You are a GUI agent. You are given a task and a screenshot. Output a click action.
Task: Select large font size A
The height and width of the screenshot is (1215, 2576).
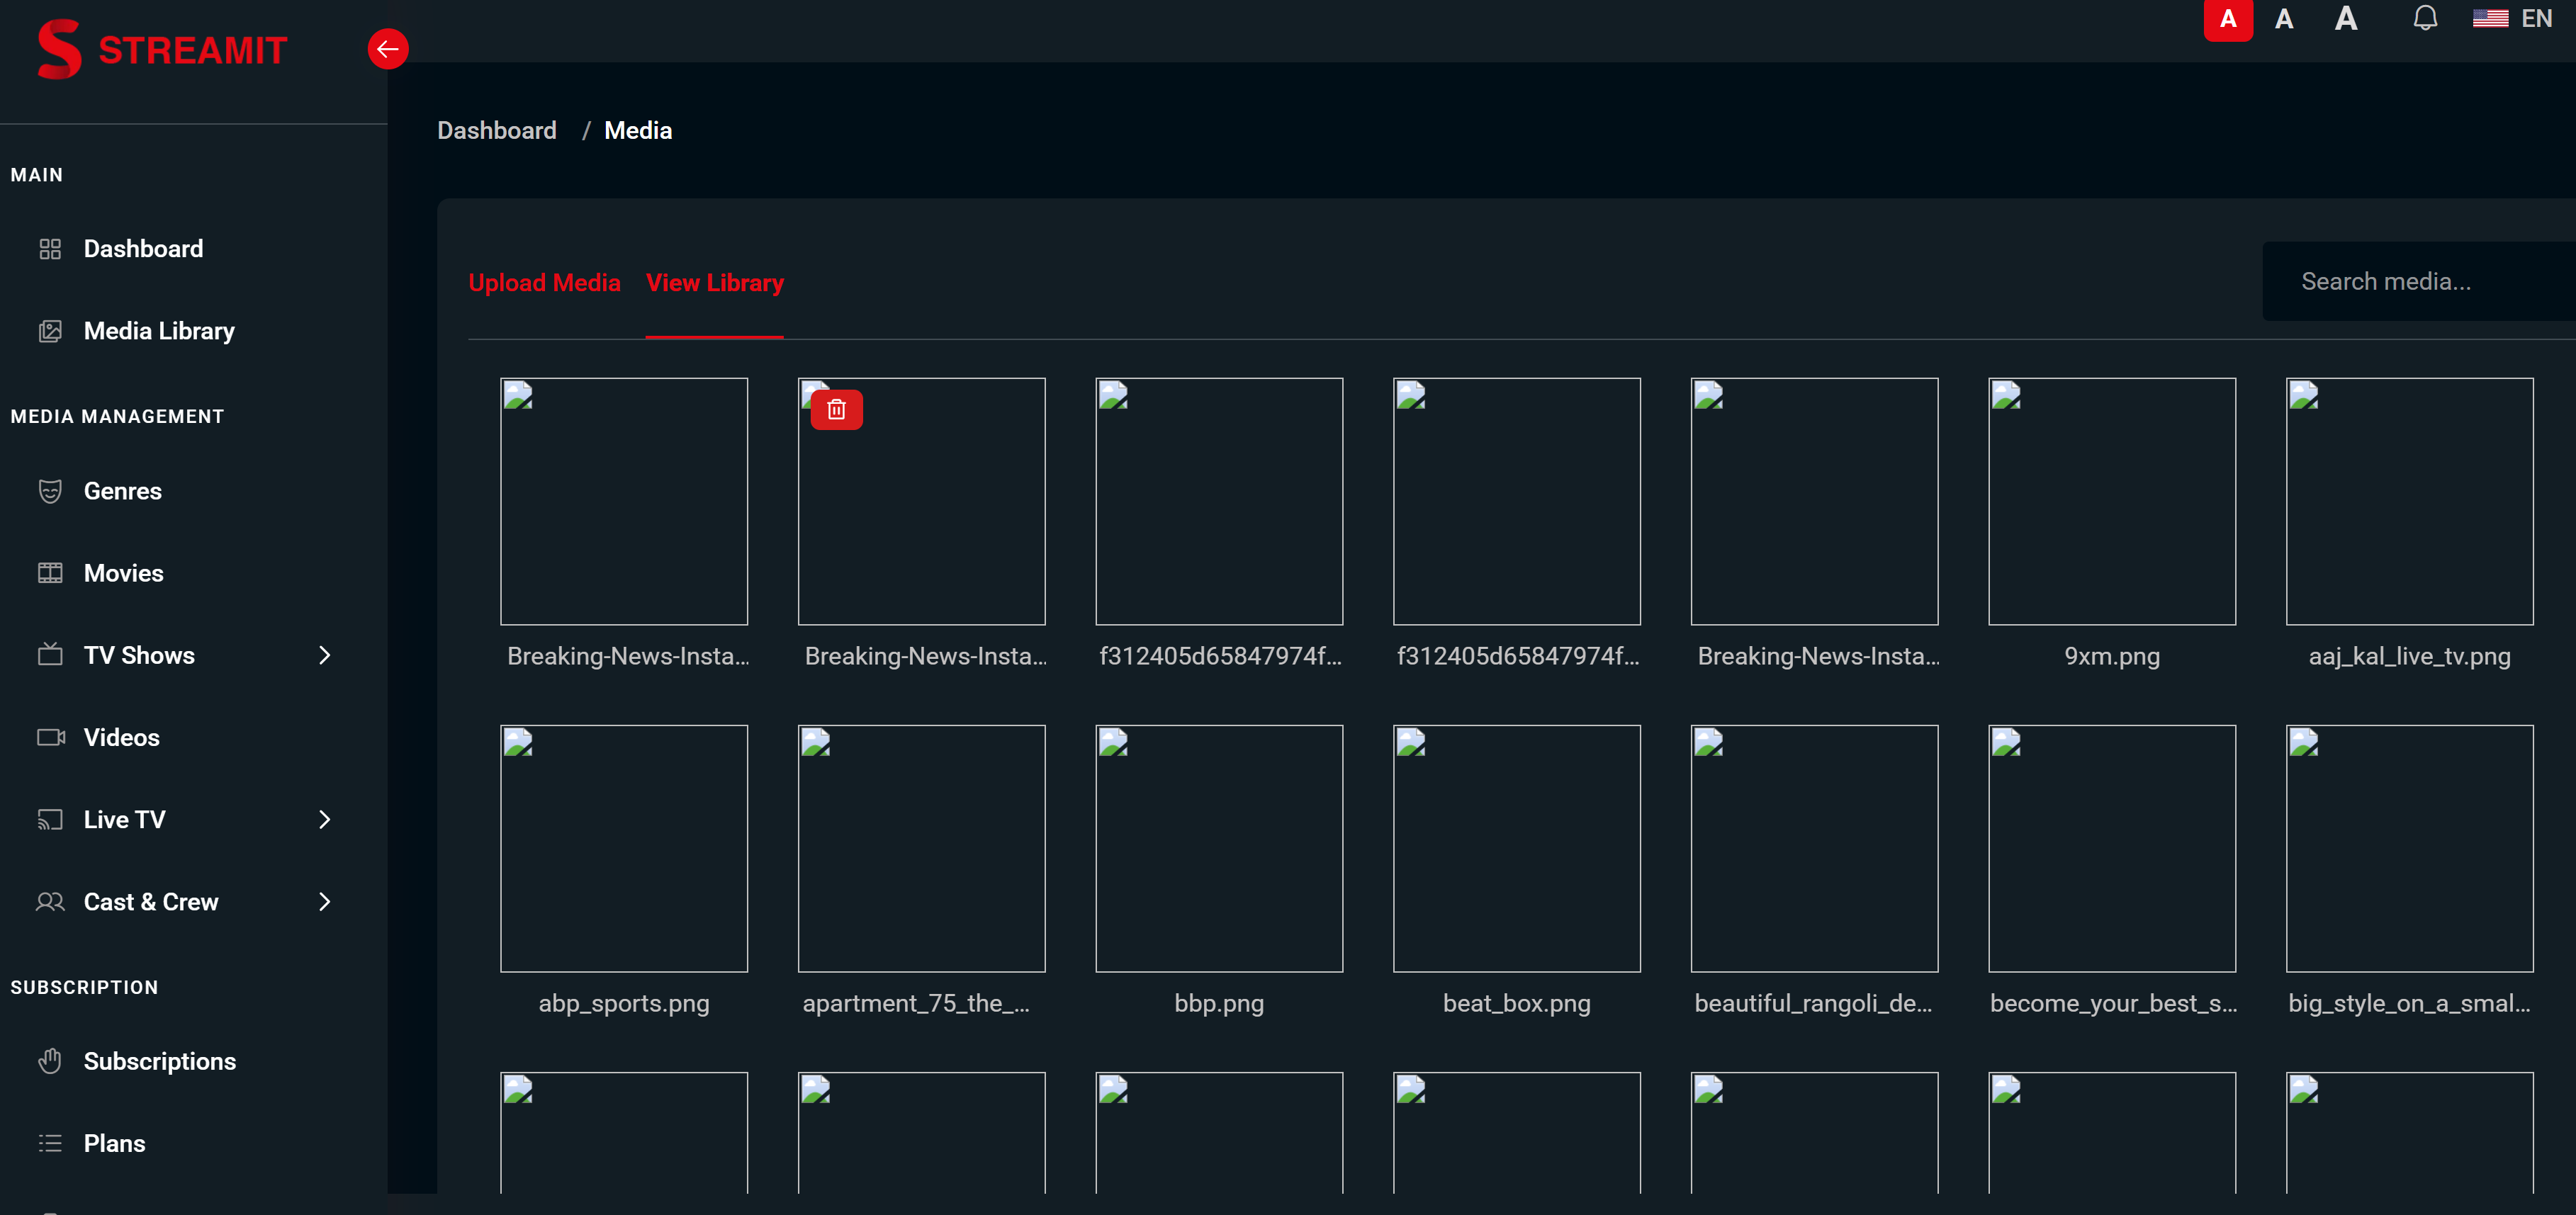(x=2346, y=18)
